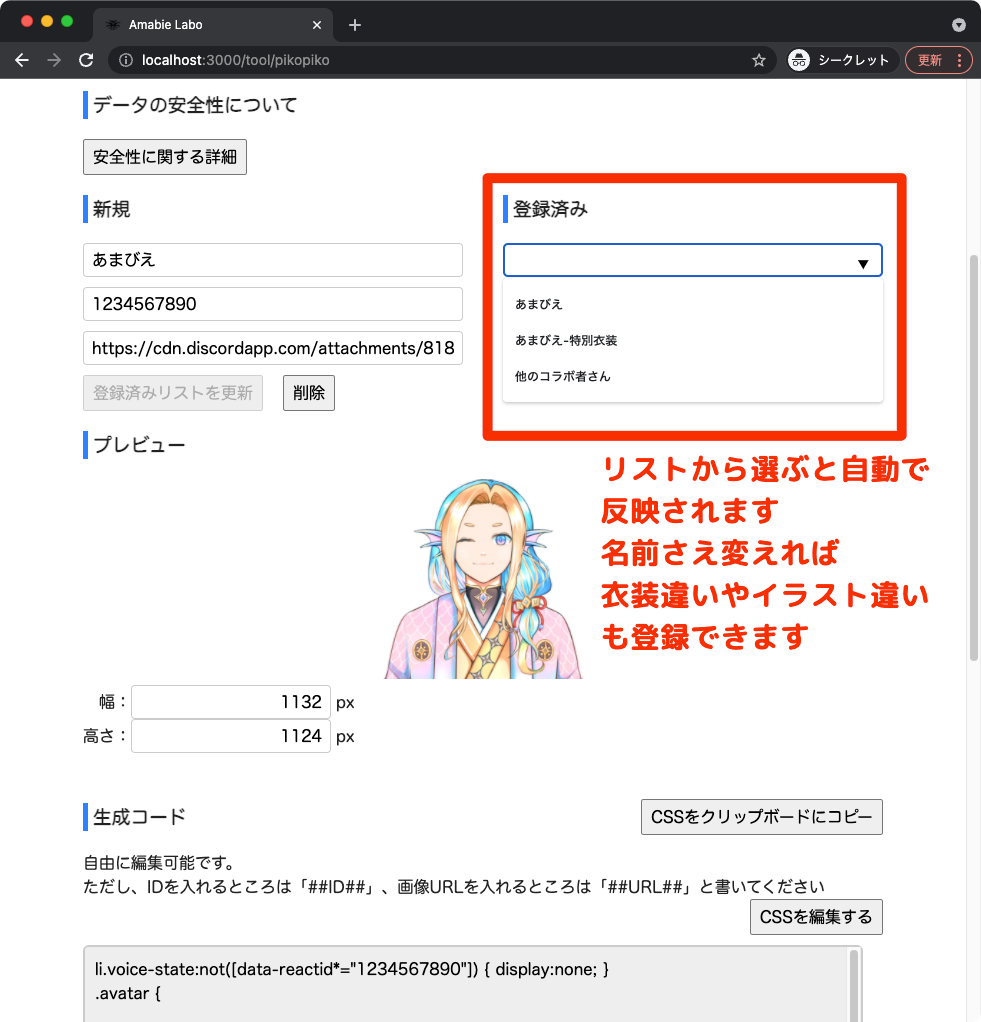Focus the ID field containing 1234567890
The image size is (981, 1022).
point(272,304)
